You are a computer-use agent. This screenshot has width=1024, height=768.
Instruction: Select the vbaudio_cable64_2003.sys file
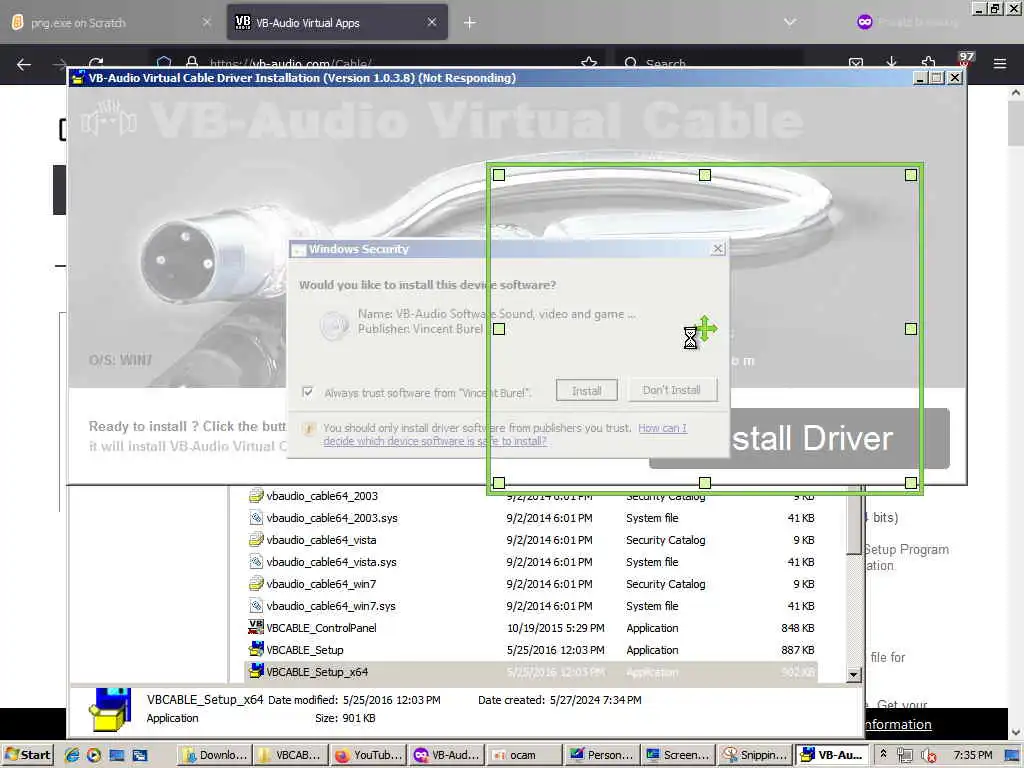click(x=332, y=518)
